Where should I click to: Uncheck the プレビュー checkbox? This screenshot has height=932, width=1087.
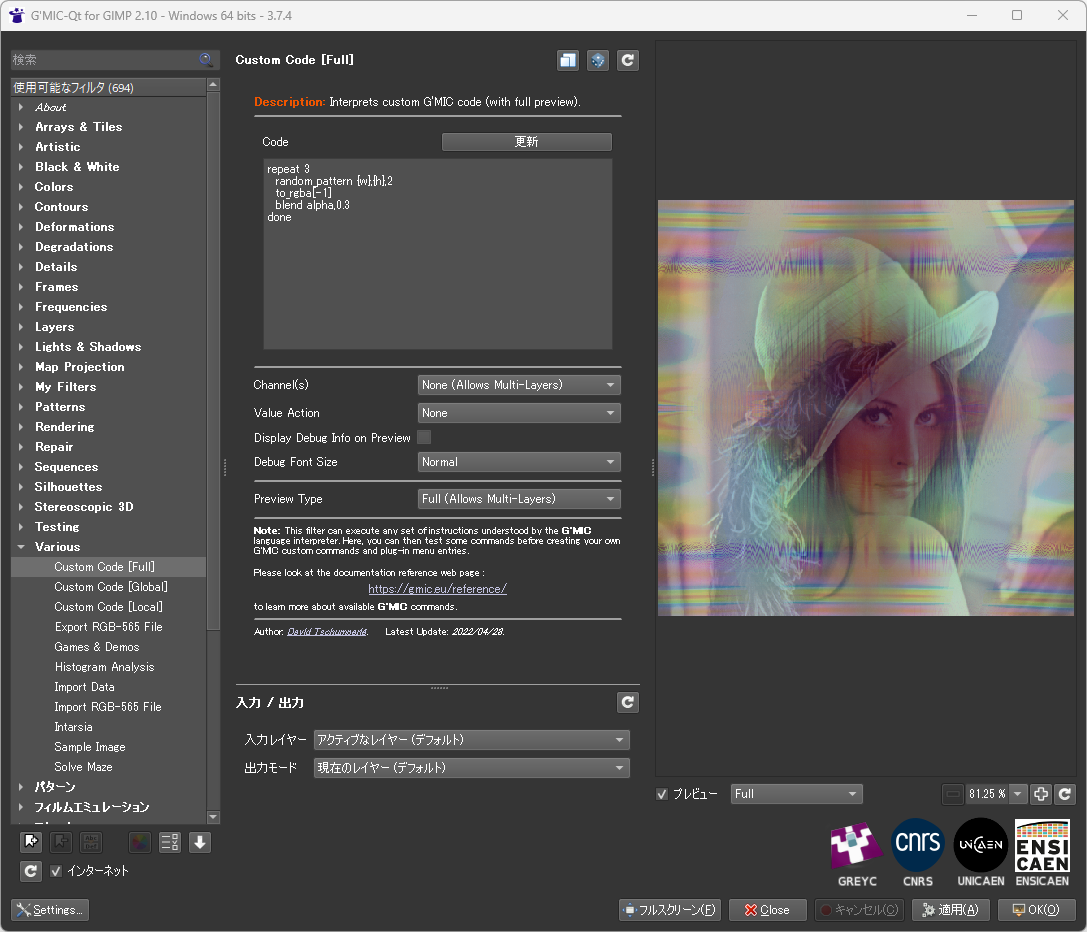tap(662, 794)
